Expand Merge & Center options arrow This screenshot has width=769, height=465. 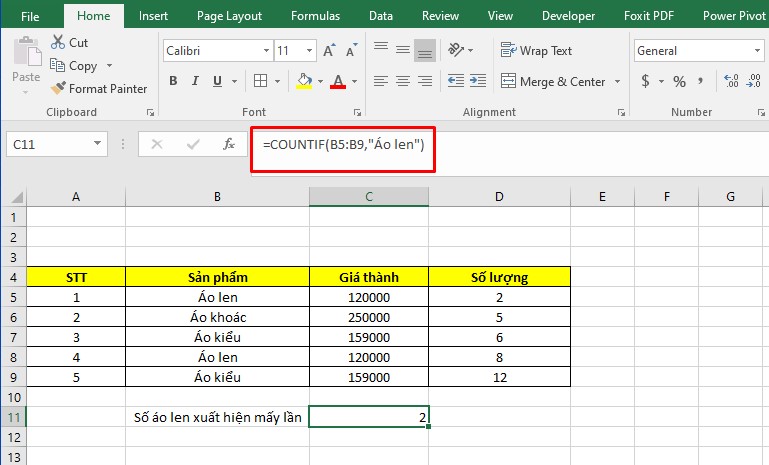(617, 81)
